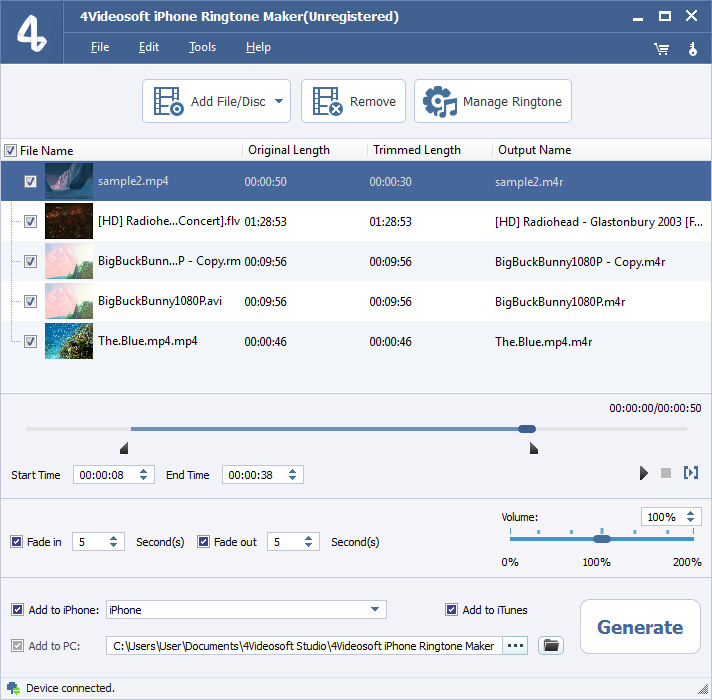This screenshot has width=712, height=700.
Task: Open the Help menu
Action: 258,47
